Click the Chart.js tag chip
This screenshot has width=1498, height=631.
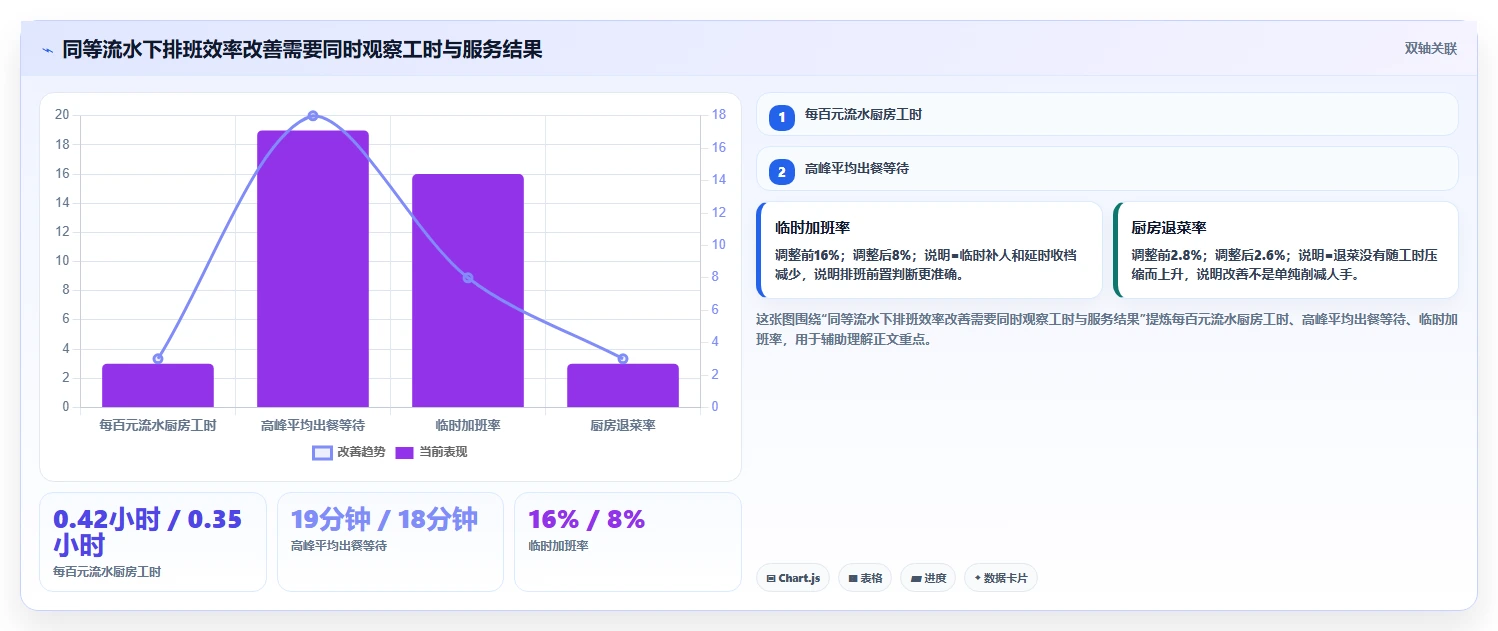tap(793, 578)
